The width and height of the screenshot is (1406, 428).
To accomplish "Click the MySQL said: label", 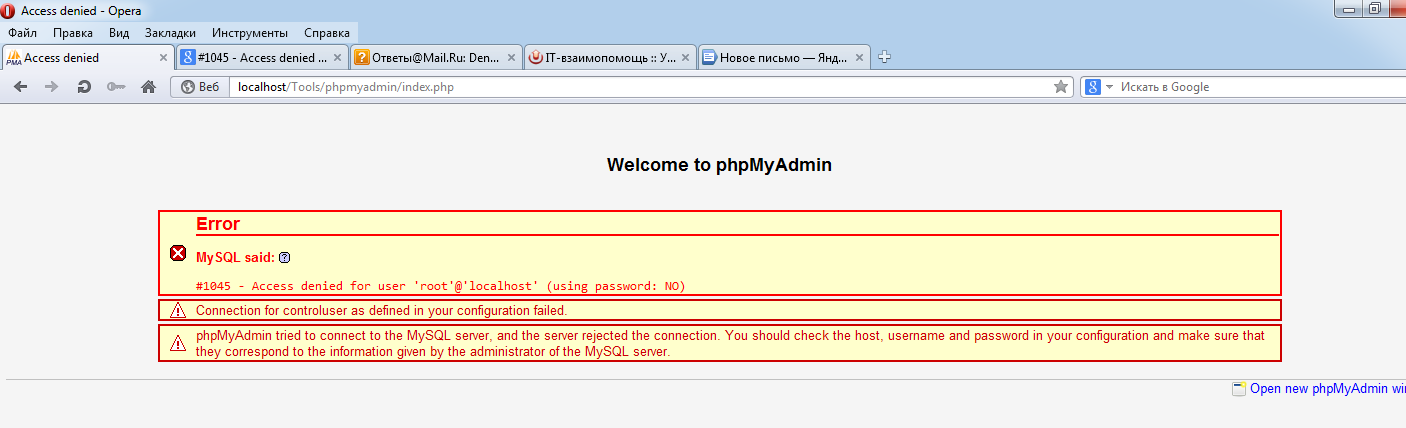I will (235, 258).
